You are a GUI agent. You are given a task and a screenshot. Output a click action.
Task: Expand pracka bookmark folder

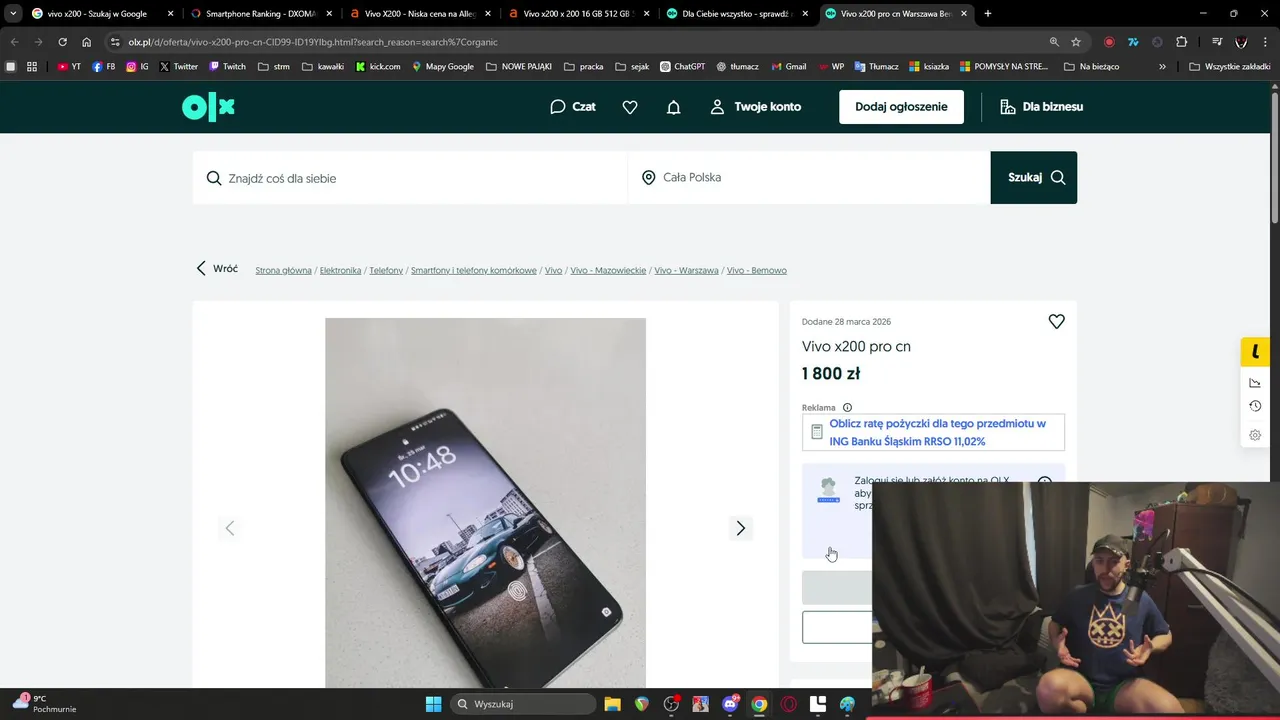click(583, 66)
